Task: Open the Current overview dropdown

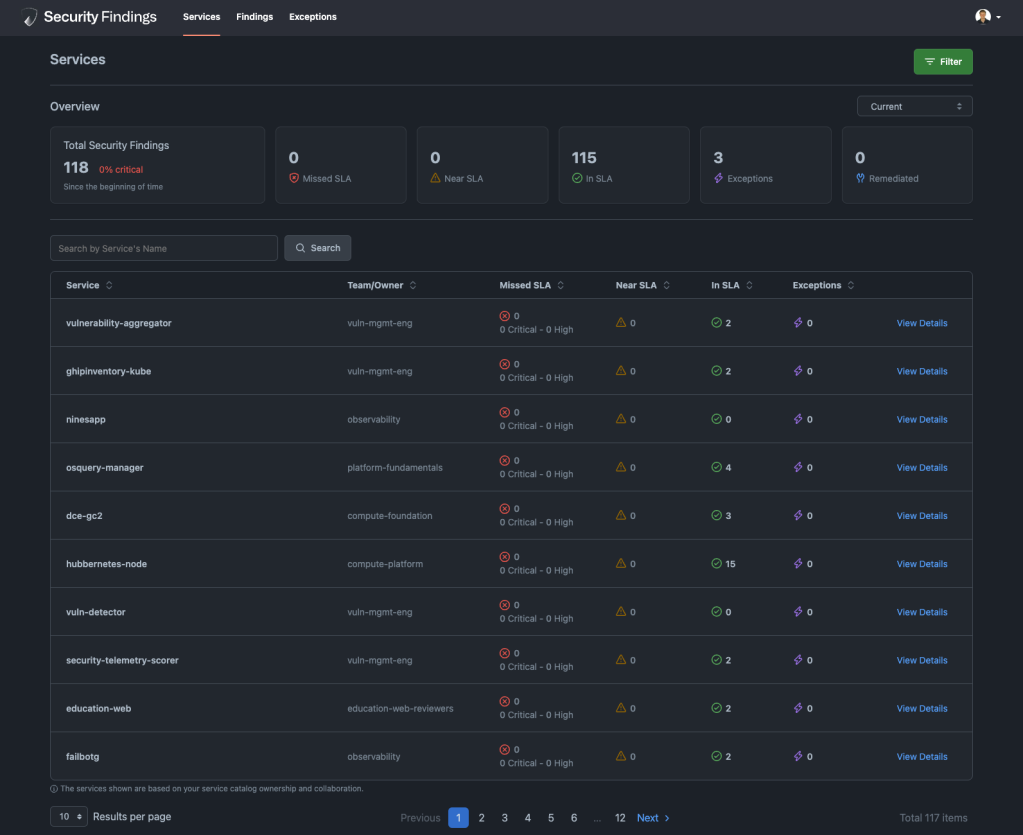Action: tap(913, 105)
